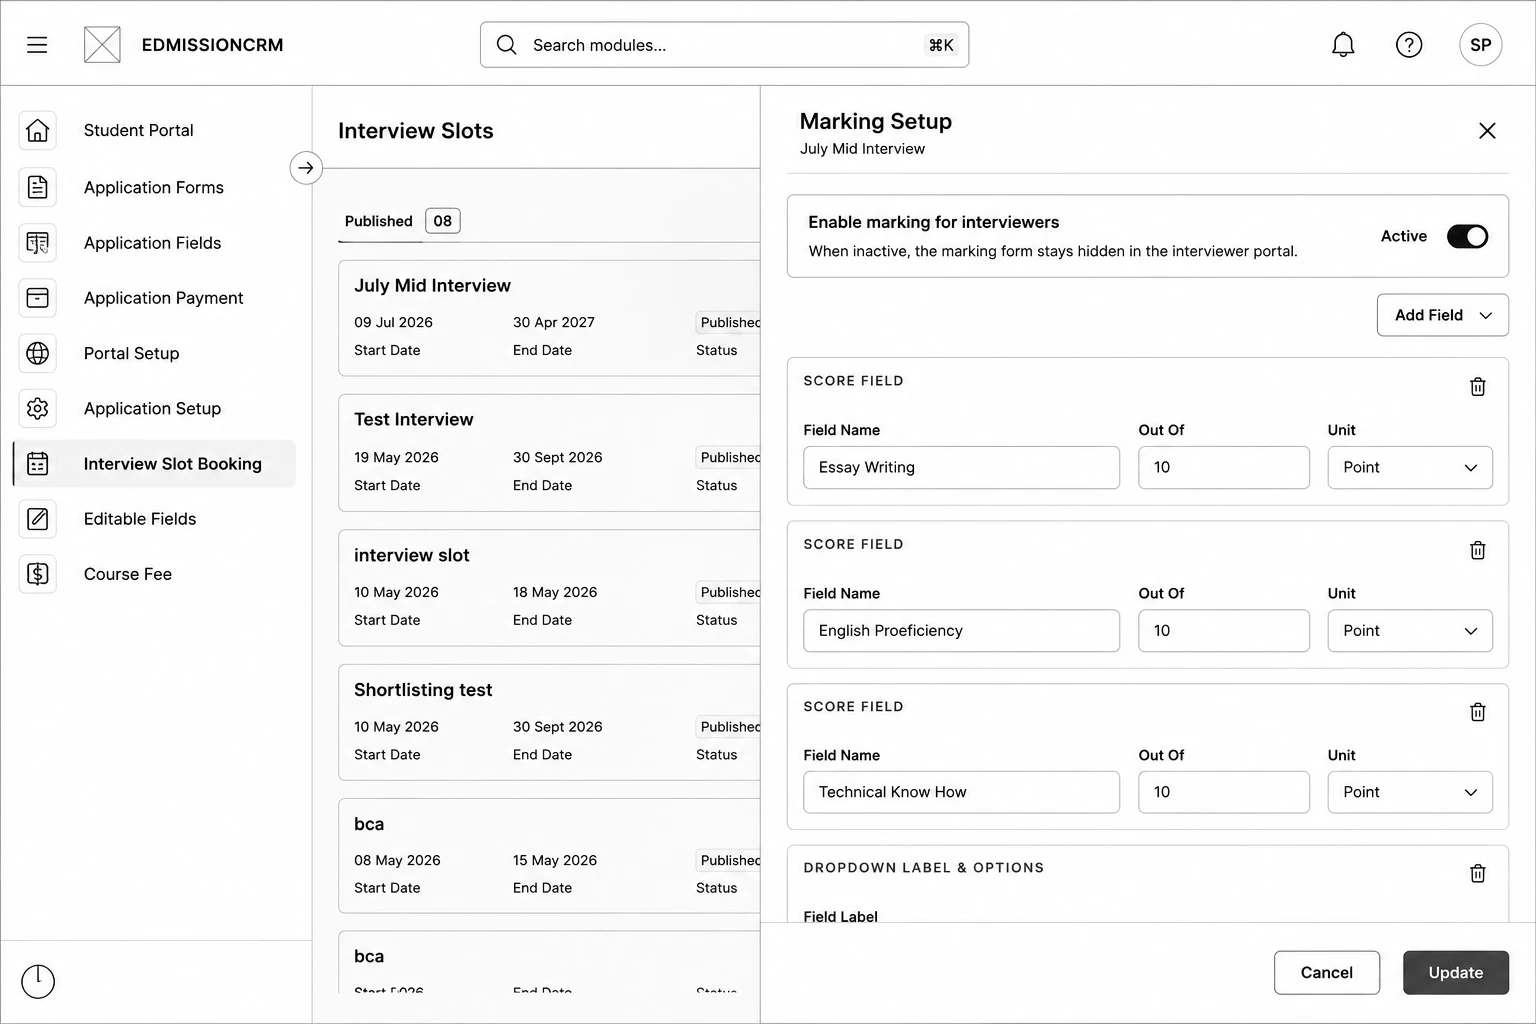Click the Cancel button
The width and height of the screenshot is (1536, 1024).
tap(1326, 973)
